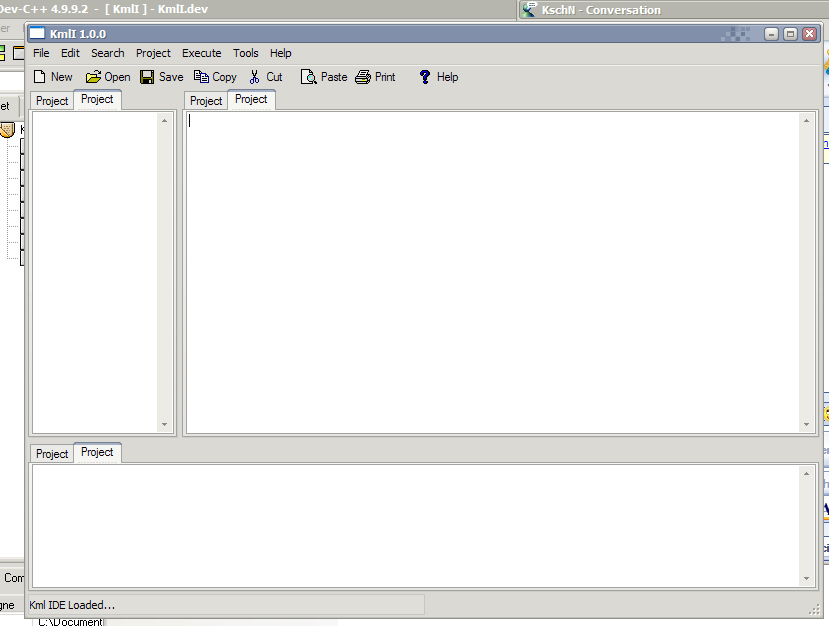
Task: Open the Execute menu
Action: pos(201,53)
